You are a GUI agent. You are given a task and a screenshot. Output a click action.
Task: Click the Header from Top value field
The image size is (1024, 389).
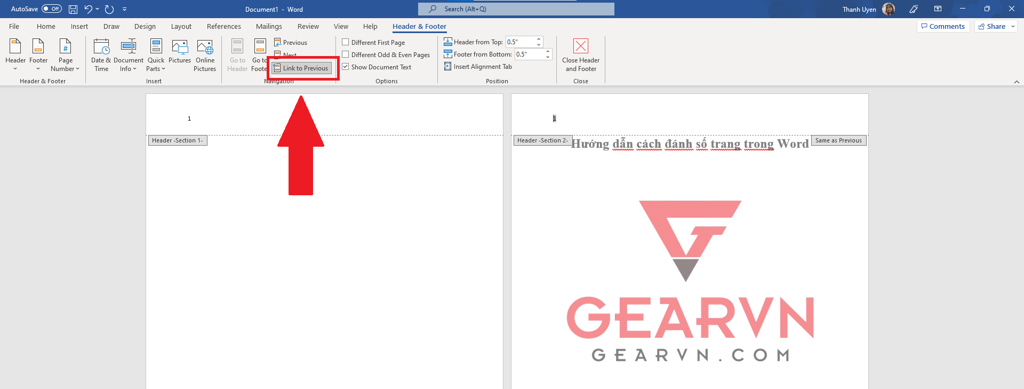coord(520,42)
